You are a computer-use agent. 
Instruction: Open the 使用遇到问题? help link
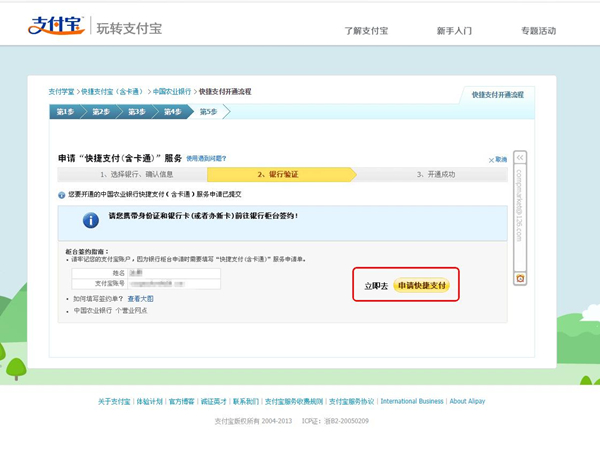click(206, 158)
